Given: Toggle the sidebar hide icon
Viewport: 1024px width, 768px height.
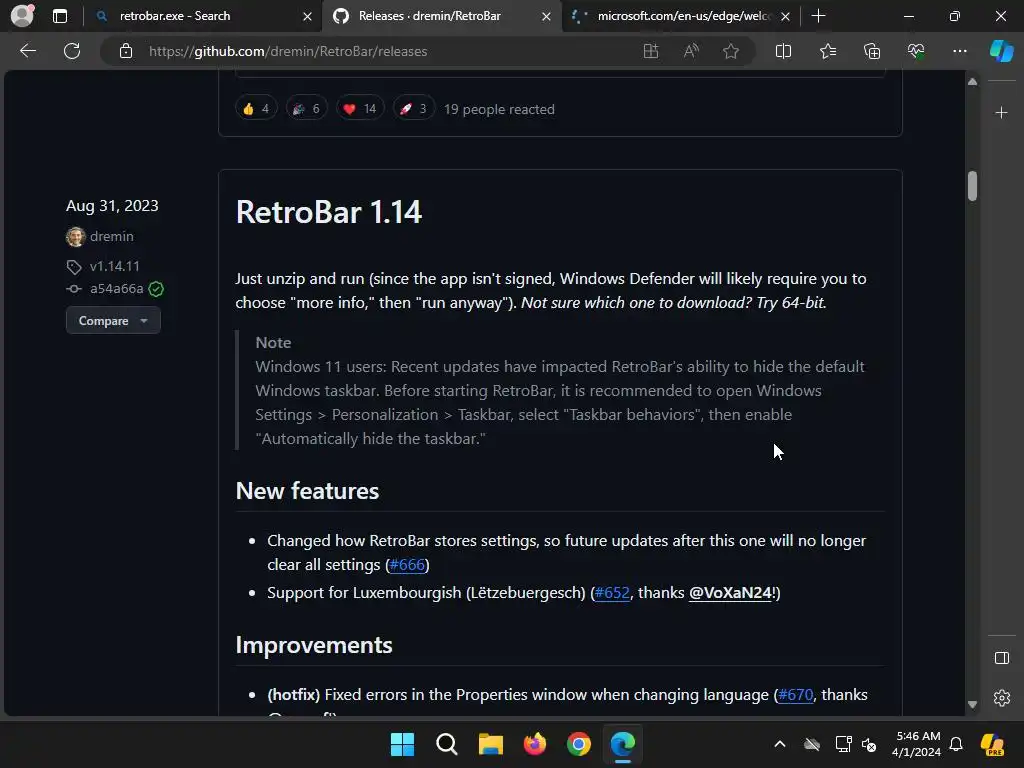Looking at the screenshot, I should point(1001,658).
